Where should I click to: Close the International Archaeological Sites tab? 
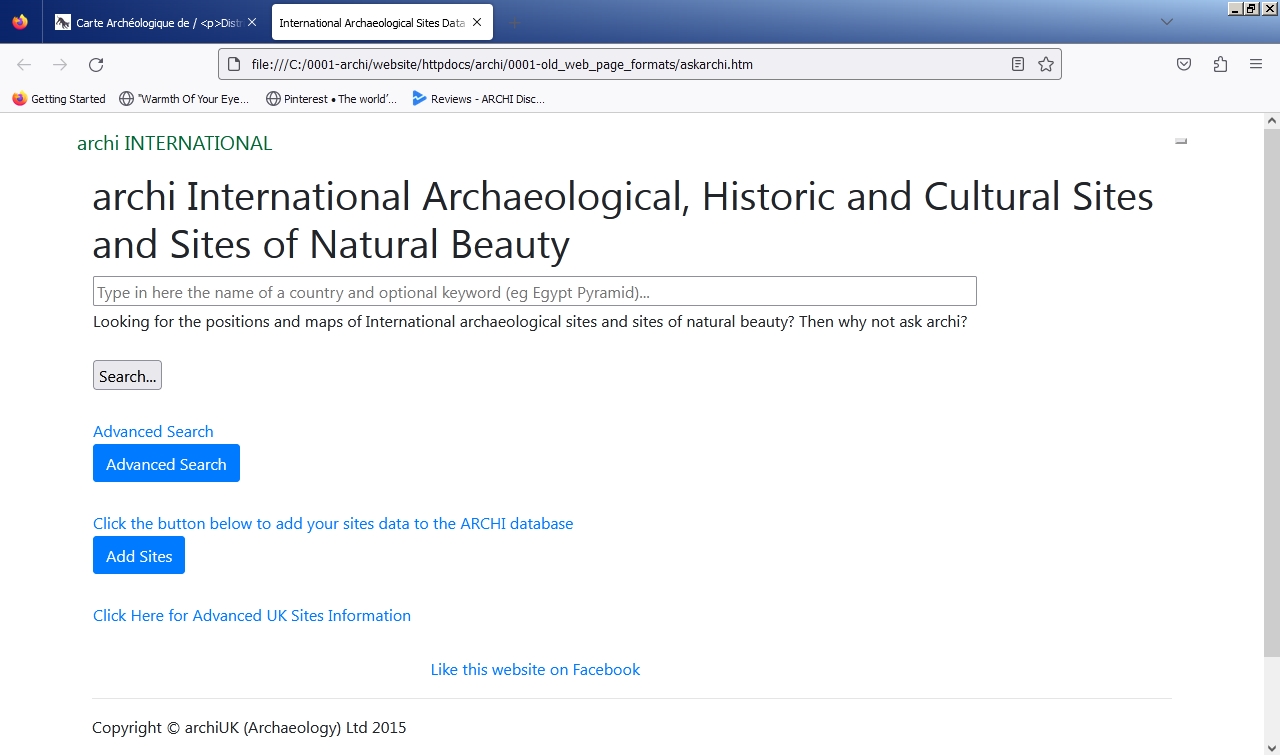(x=478, y=22)
